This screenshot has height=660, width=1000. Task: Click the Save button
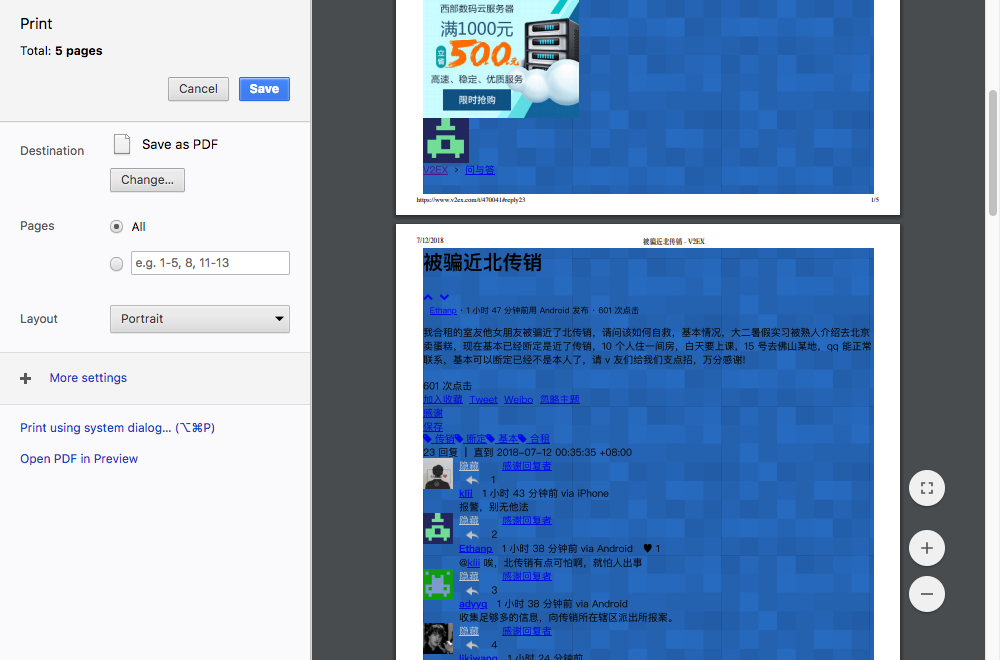264,89
